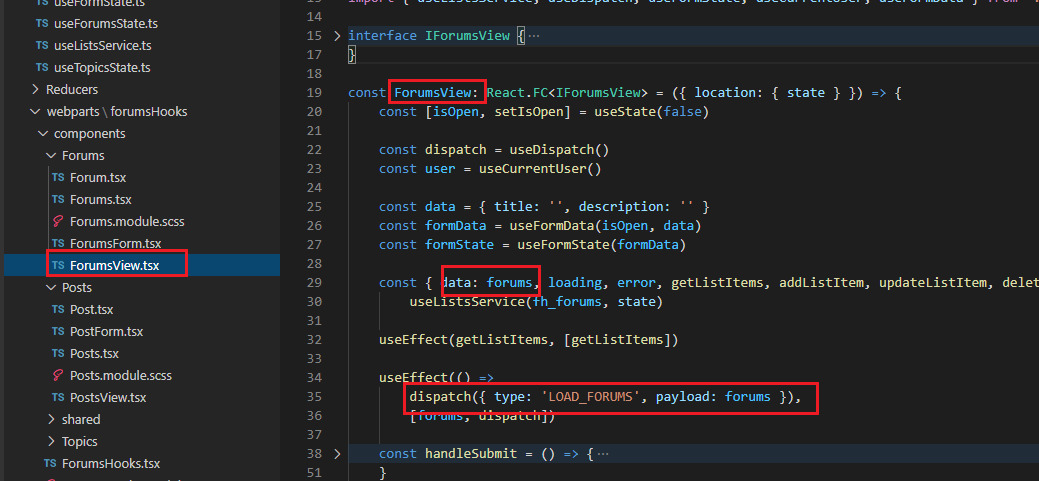Expand the shared folder
This screenshot has width=1039, height=481.
pyautogui.click(x=52, y=419)
